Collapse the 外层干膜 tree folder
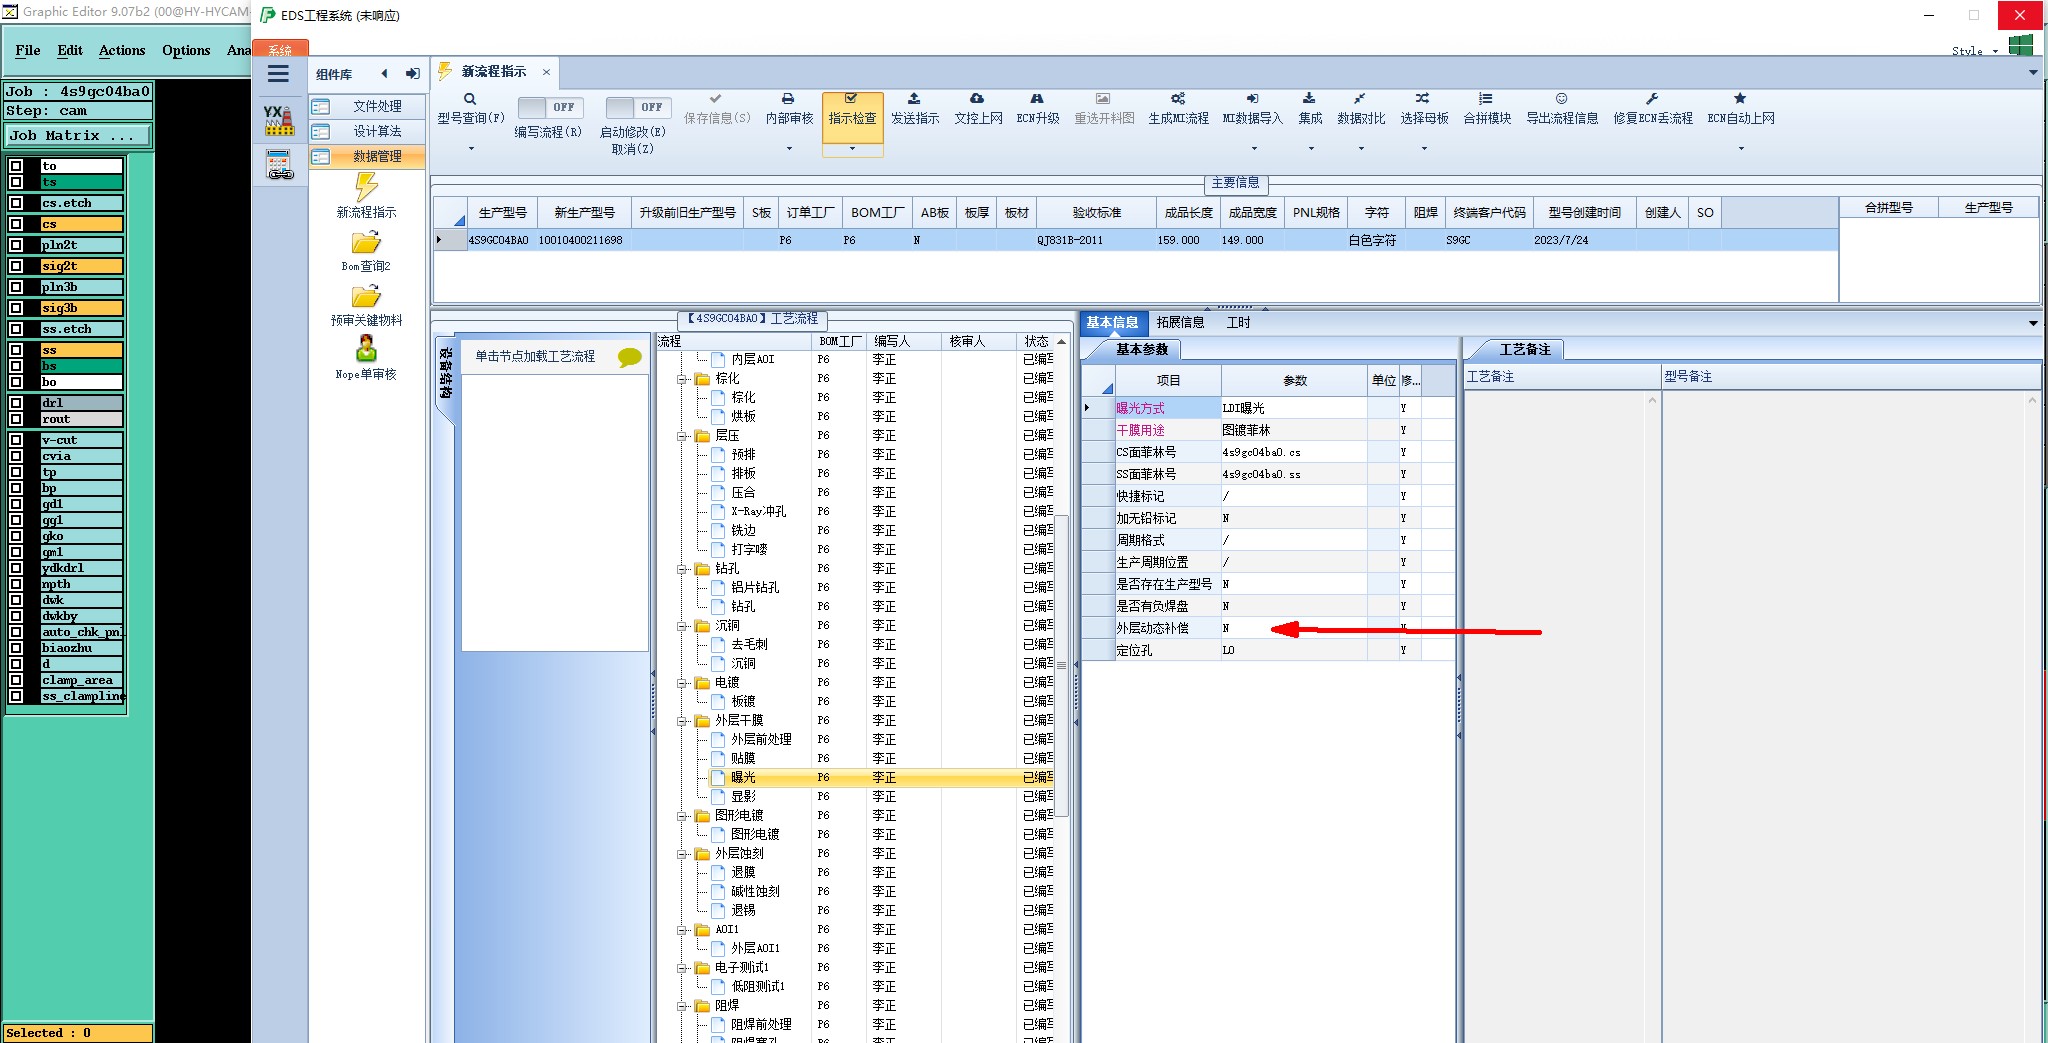The height and width of the screenshot is (1043, 2048). [x=683, y=721]
